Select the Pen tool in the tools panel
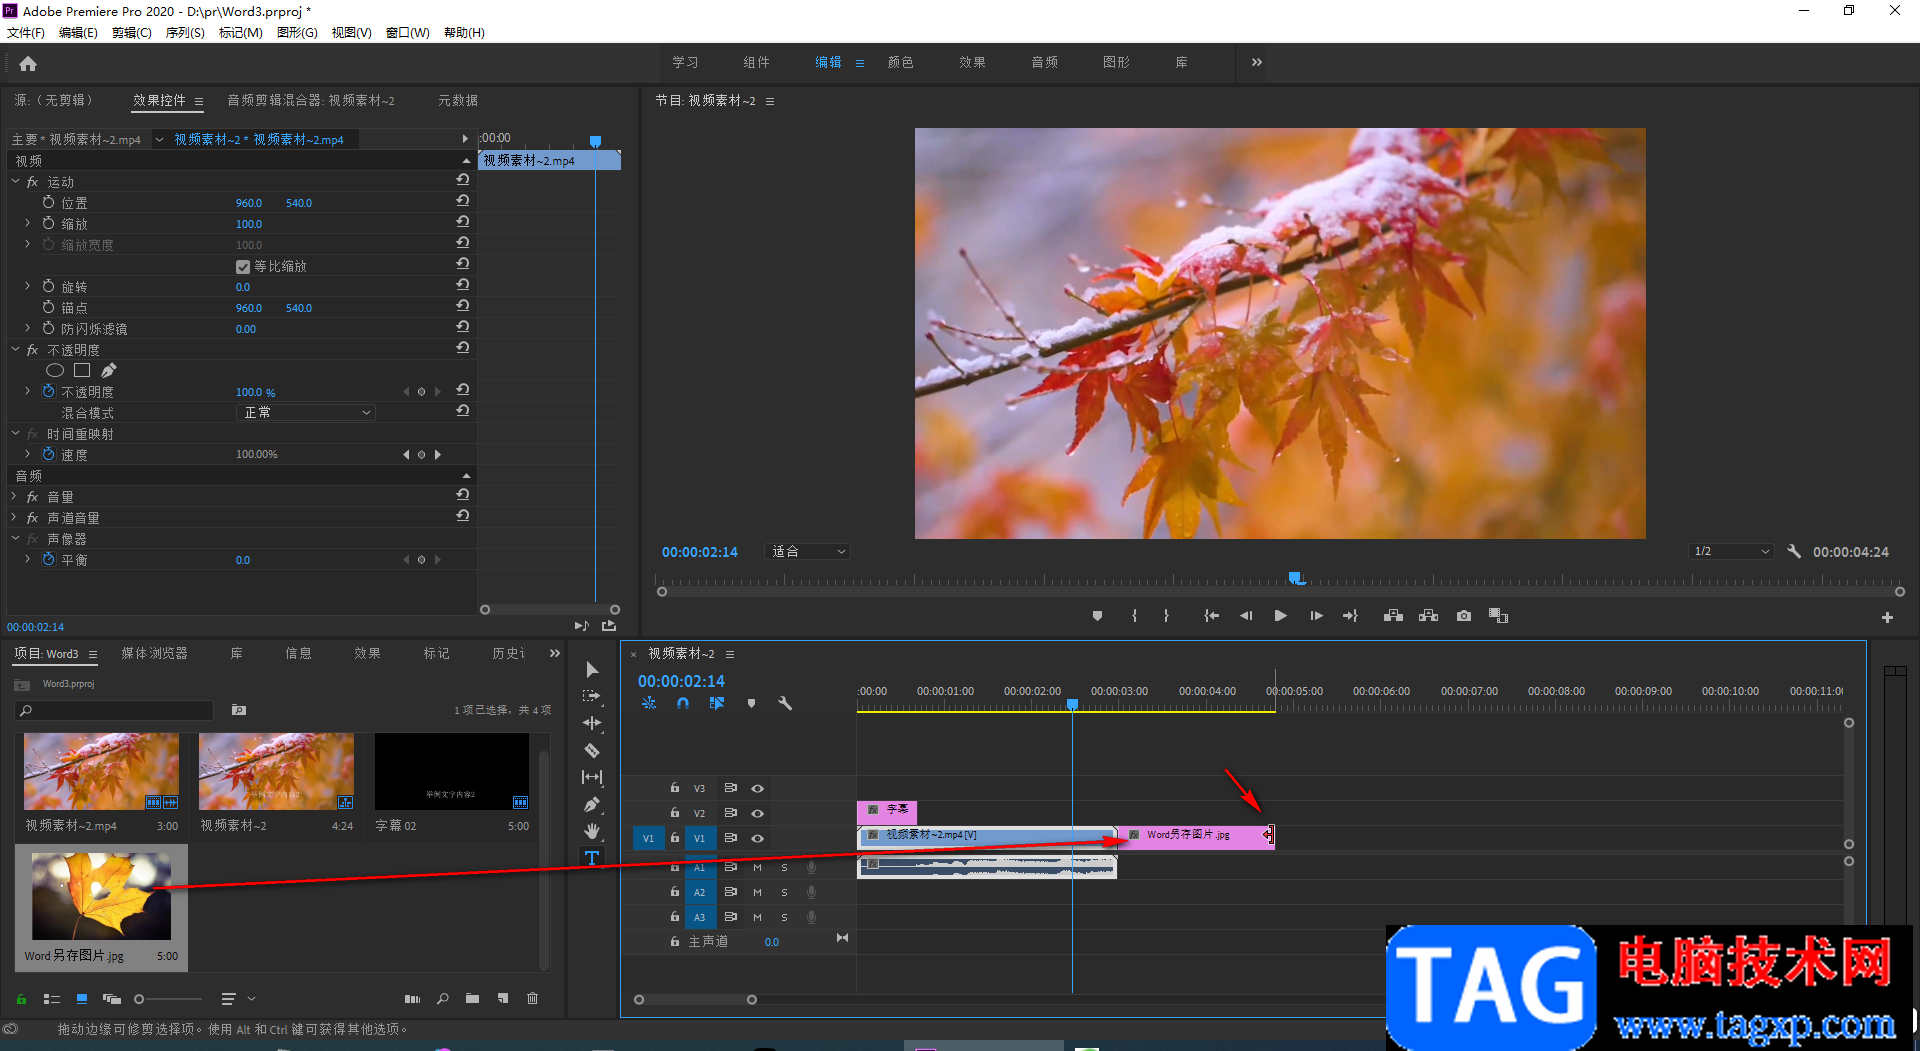Viewport: 1920px width, 1051px height. pyautogui.click(x=592, y=804)
